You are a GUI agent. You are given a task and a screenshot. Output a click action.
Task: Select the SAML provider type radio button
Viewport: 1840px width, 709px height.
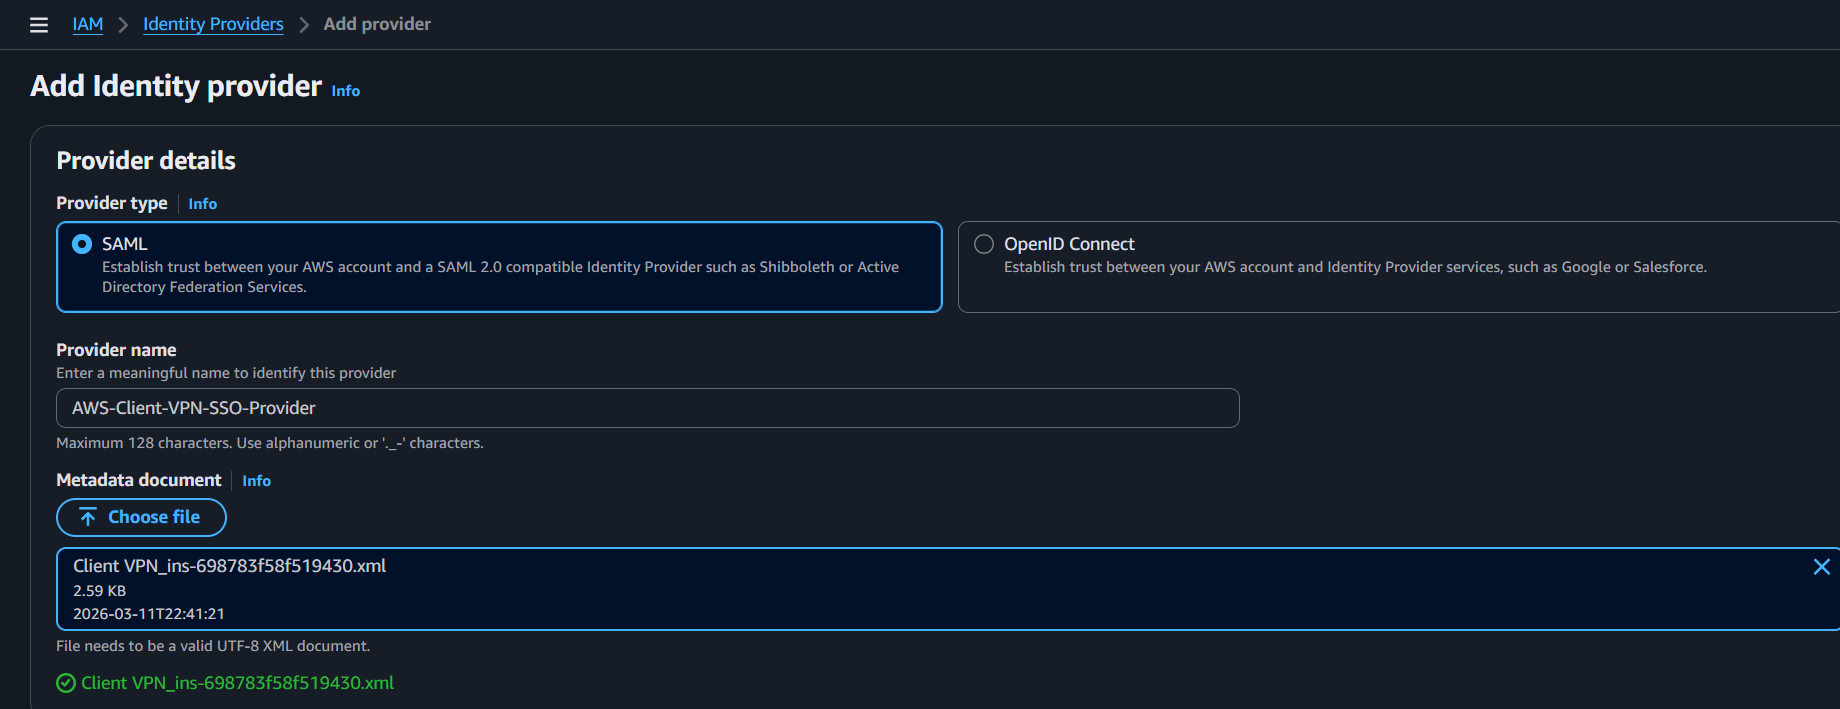[x=82, y=244]
